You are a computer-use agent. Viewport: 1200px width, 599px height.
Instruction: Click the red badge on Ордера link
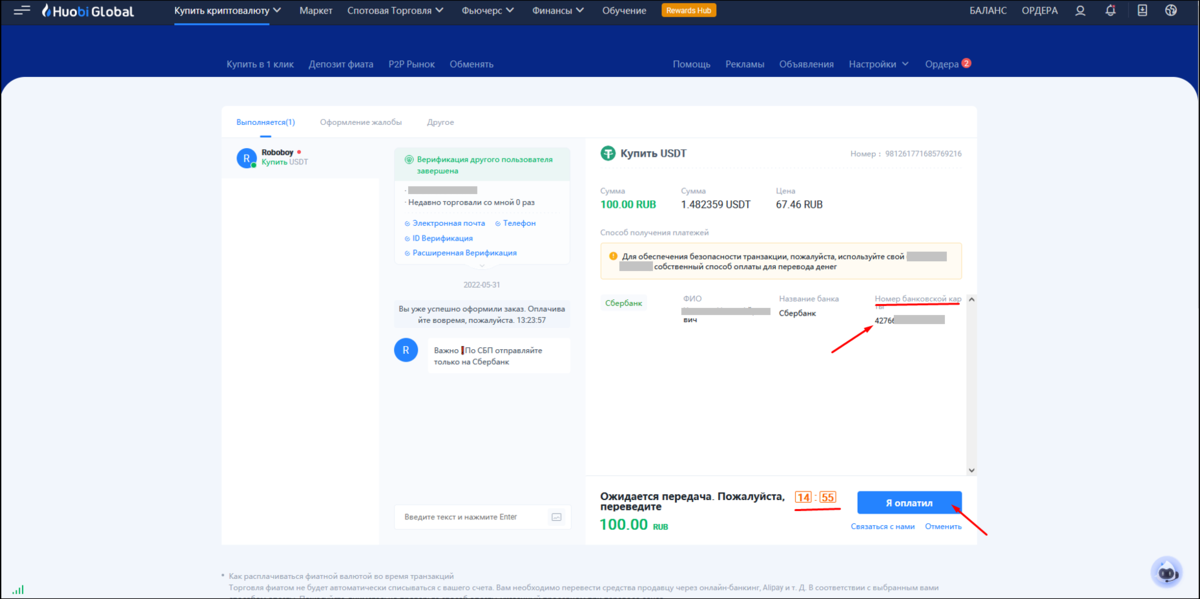[x=966, y=63]
